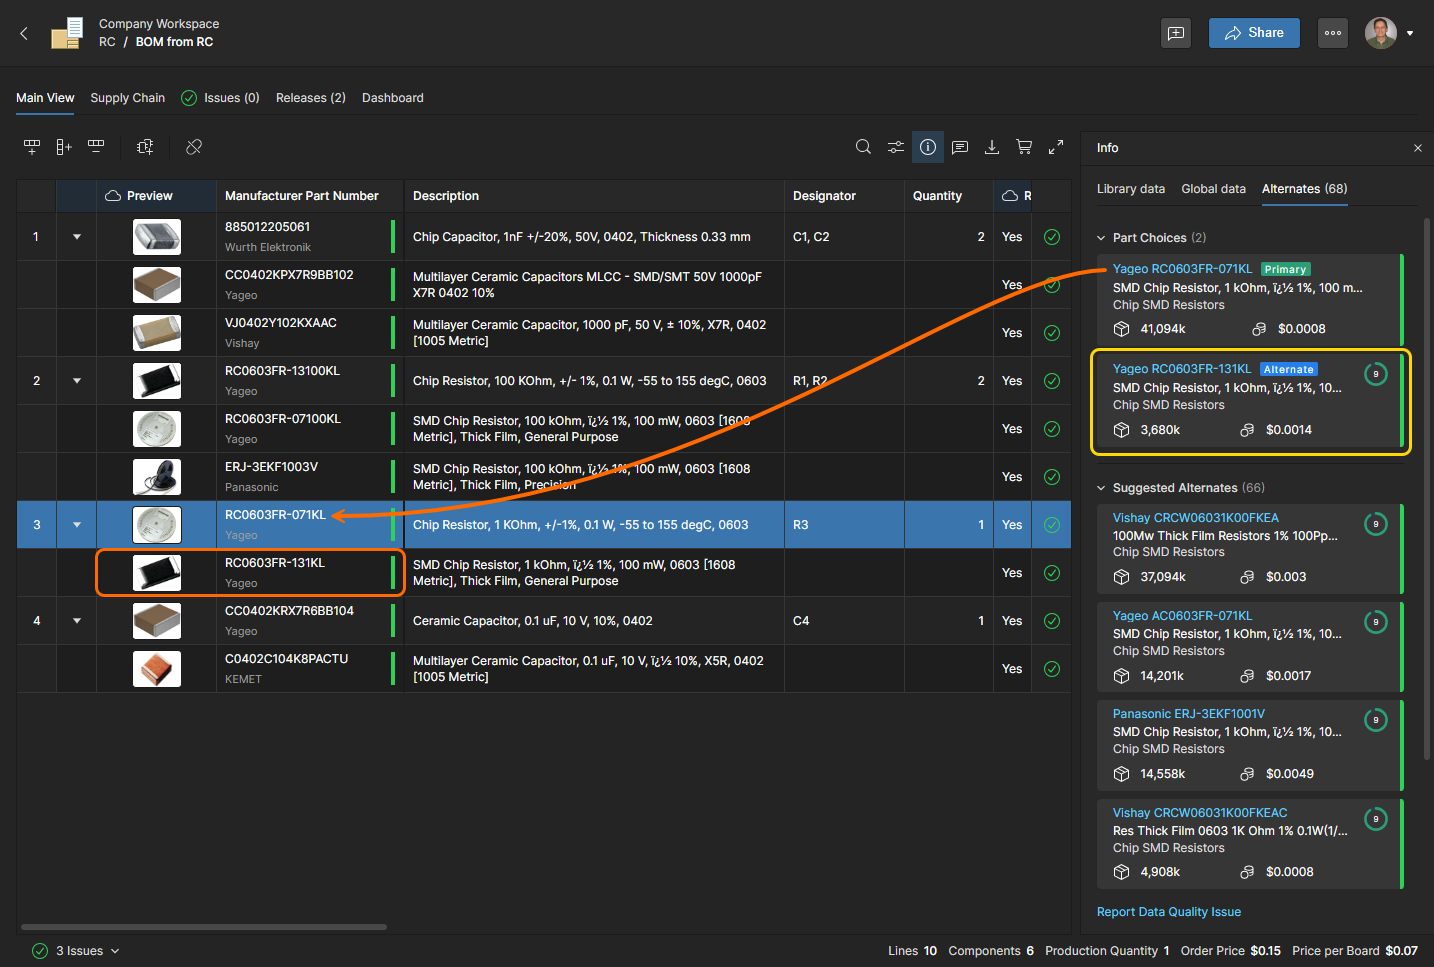Switch to the Supply Chain tab
1434x967 pixels.
[x=127, y=98]
